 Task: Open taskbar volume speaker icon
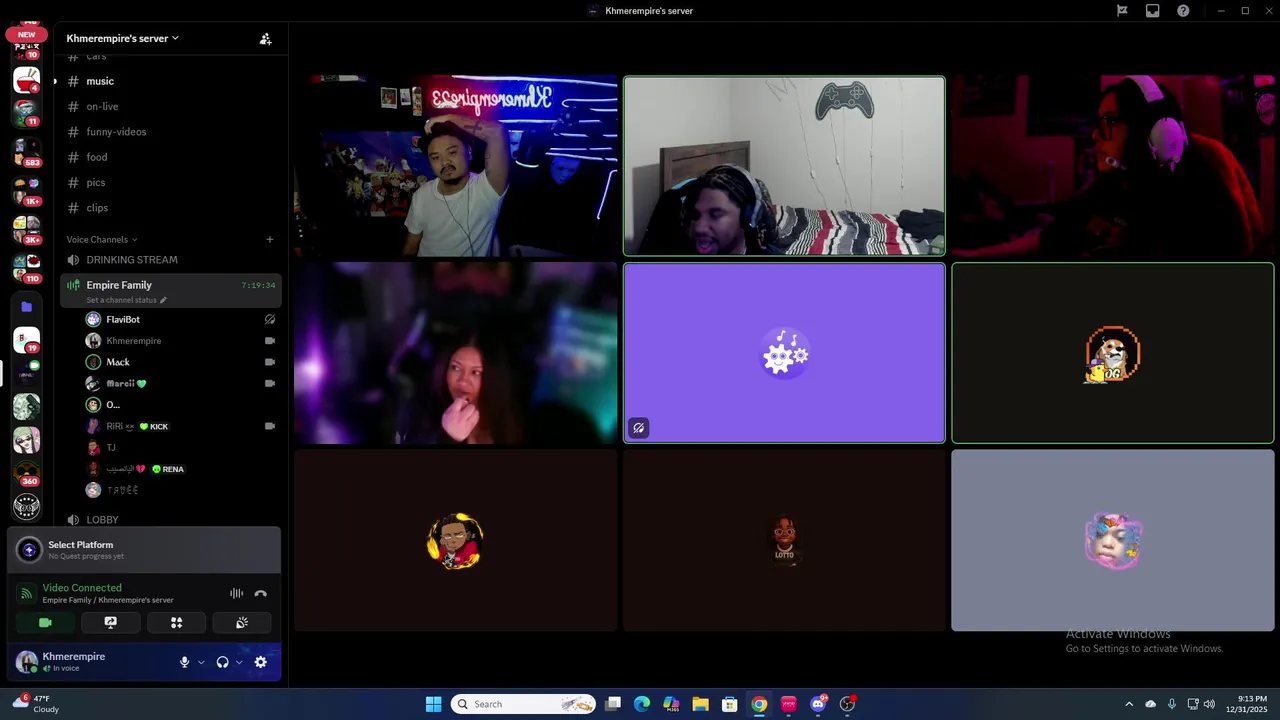pyautogui.click(x=1209, y=704)
